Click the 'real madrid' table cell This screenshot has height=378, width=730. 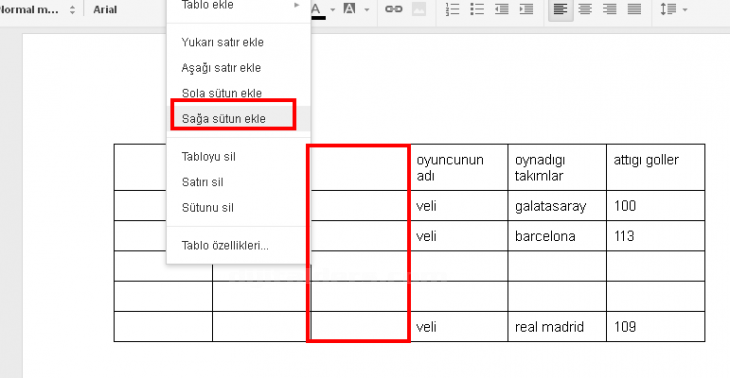557,327
